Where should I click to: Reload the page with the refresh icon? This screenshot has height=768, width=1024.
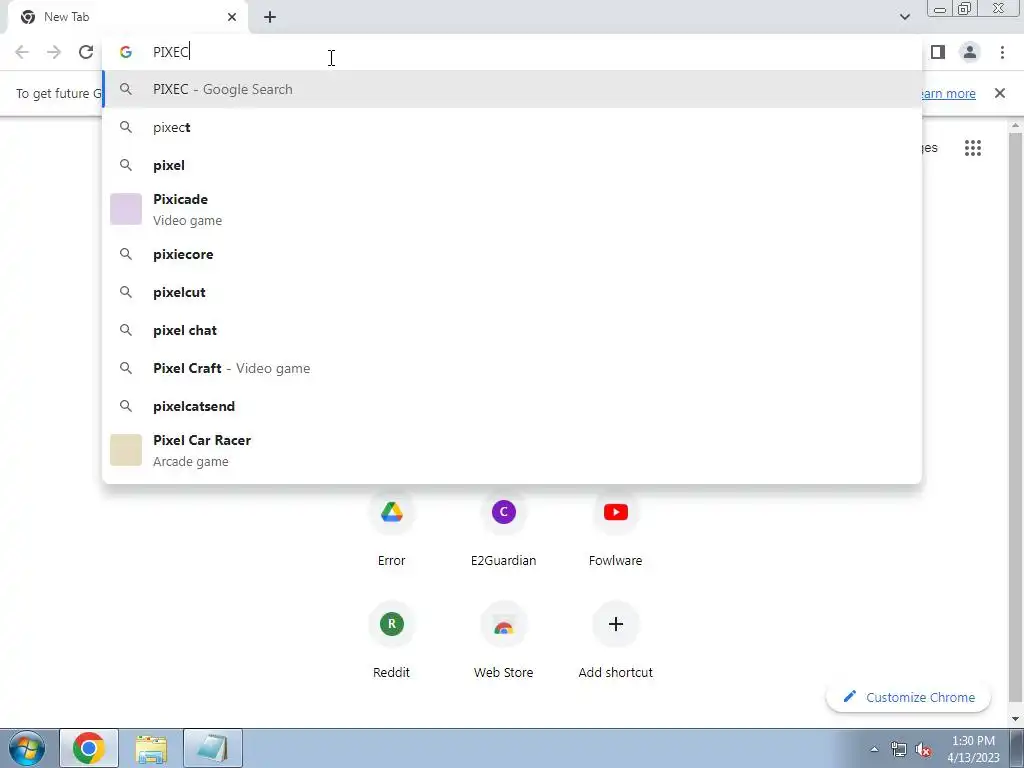(86, 52)
